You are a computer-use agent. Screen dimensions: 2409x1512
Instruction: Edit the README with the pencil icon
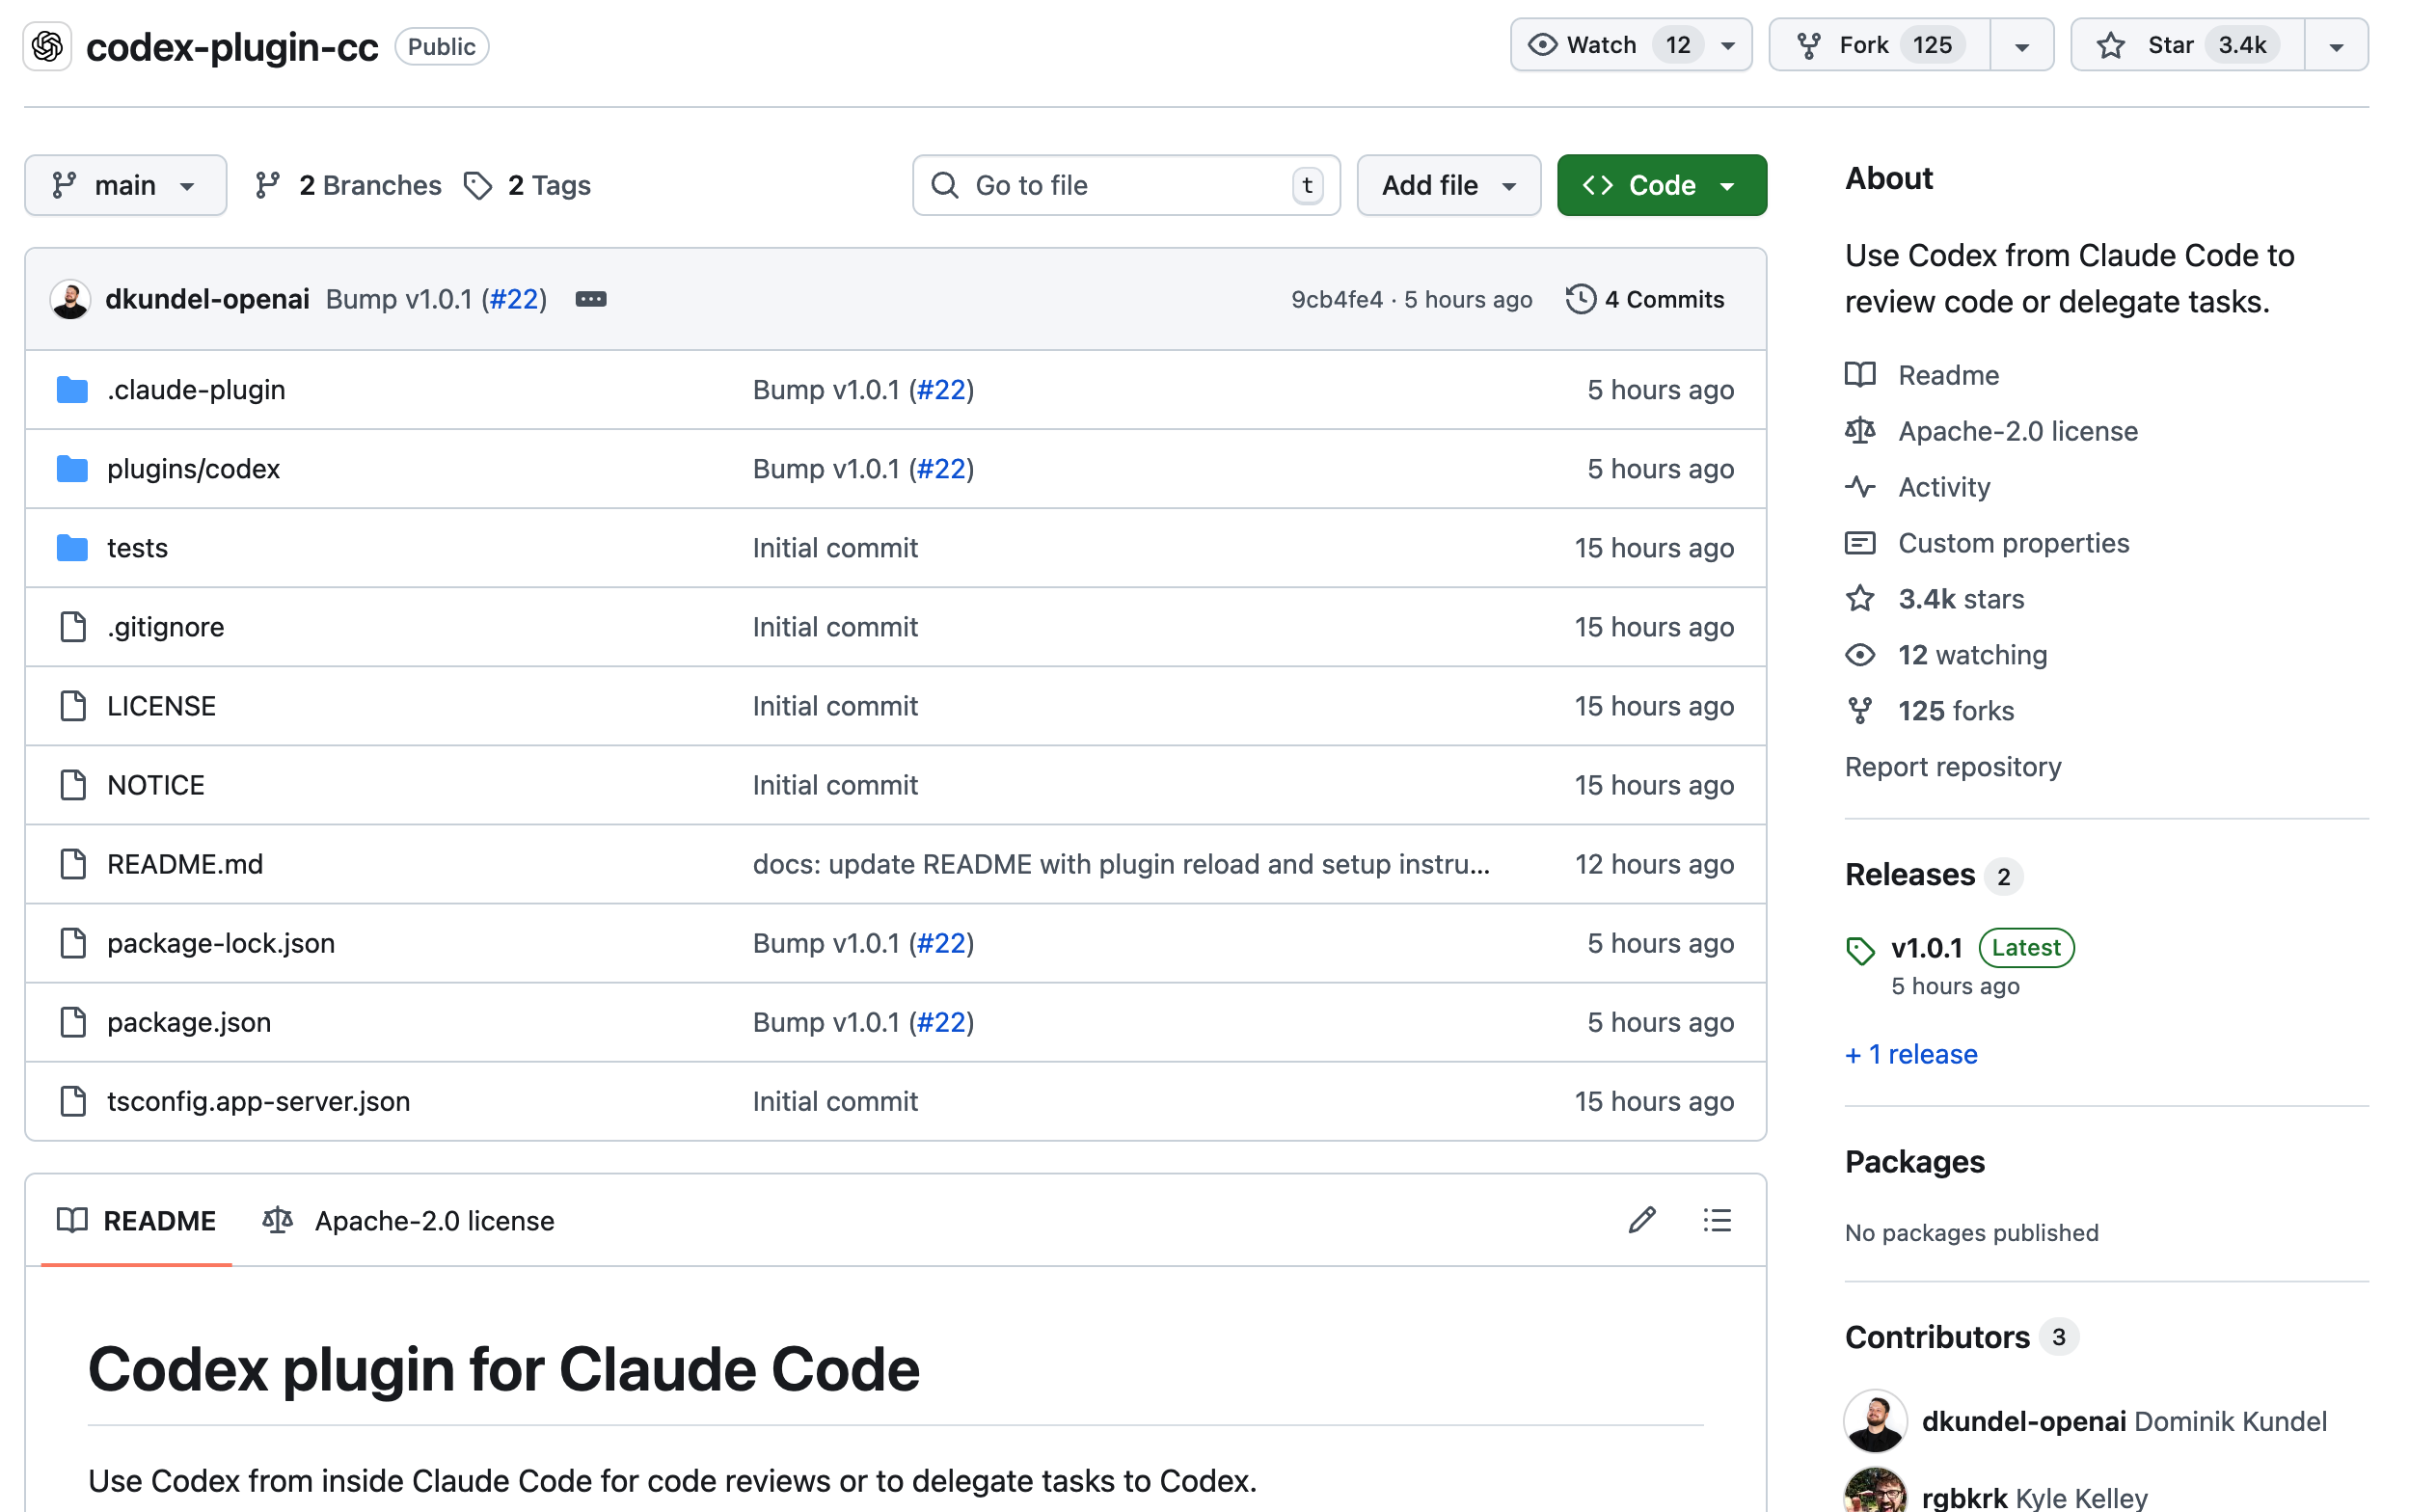click(x=1641, y=1220)
